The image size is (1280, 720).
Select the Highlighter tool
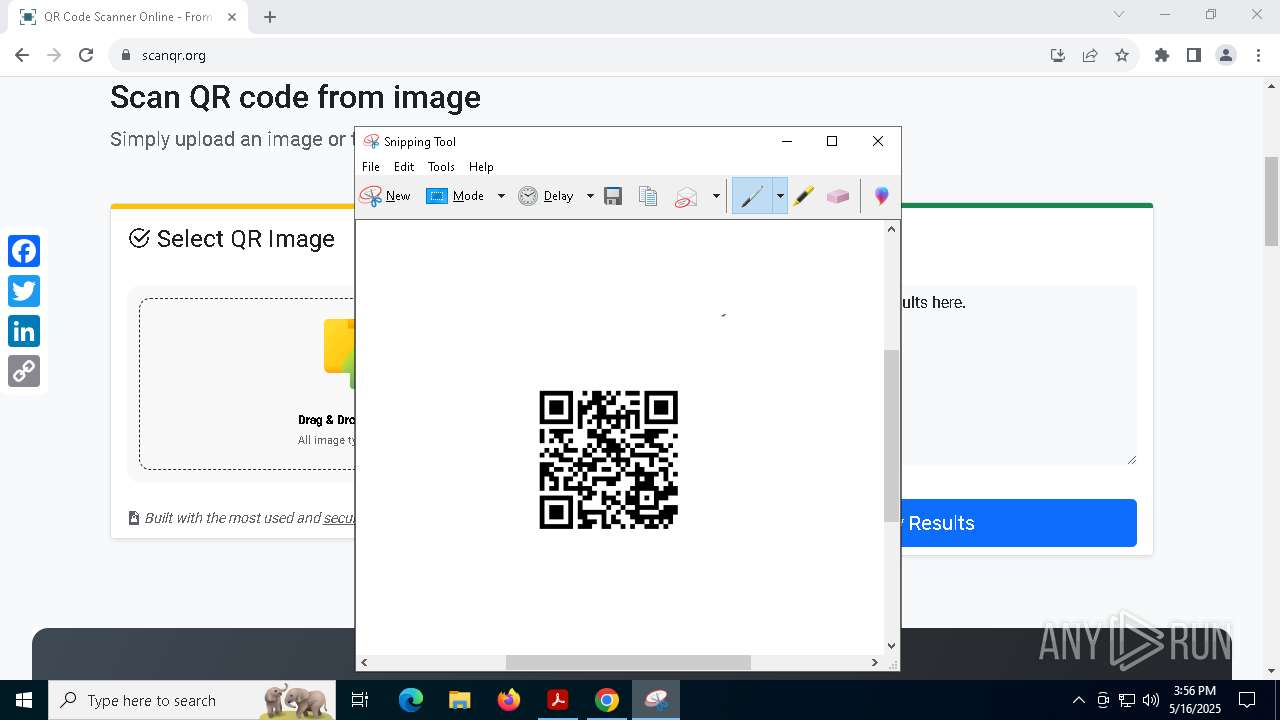tap(804, 196)
